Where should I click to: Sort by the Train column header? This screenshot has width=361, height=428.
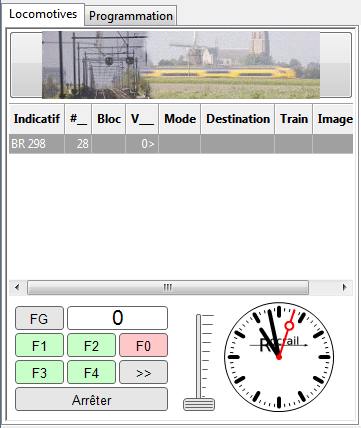pyautogui.click(x=294, y=119)
